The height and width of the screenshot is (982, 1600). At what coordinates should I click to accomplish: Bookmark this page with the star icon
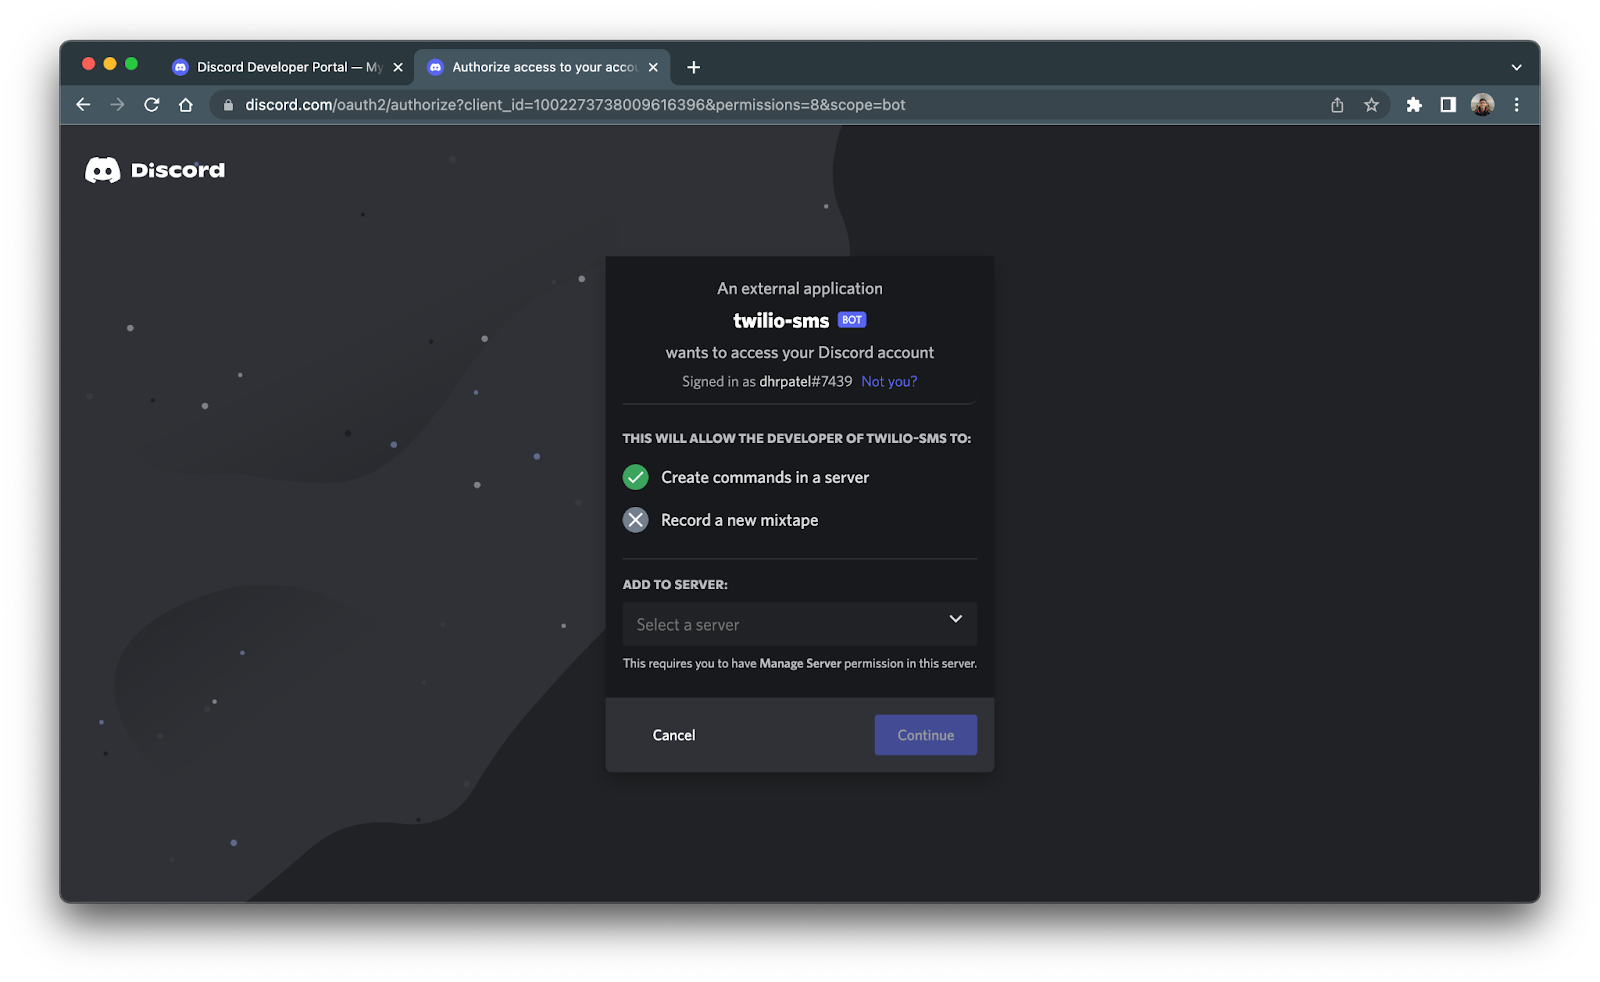pyautogui.click(x=1371, y=105)
